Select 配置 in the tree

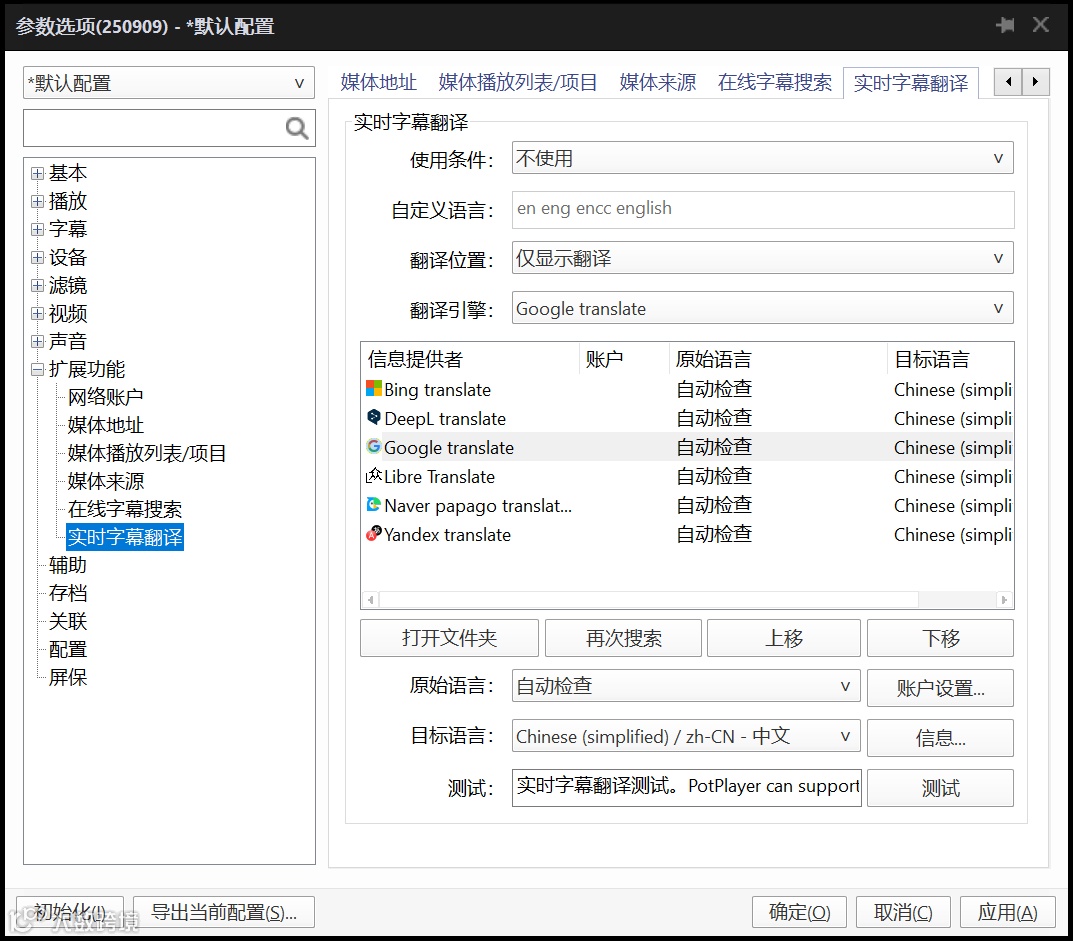point(68,649)
